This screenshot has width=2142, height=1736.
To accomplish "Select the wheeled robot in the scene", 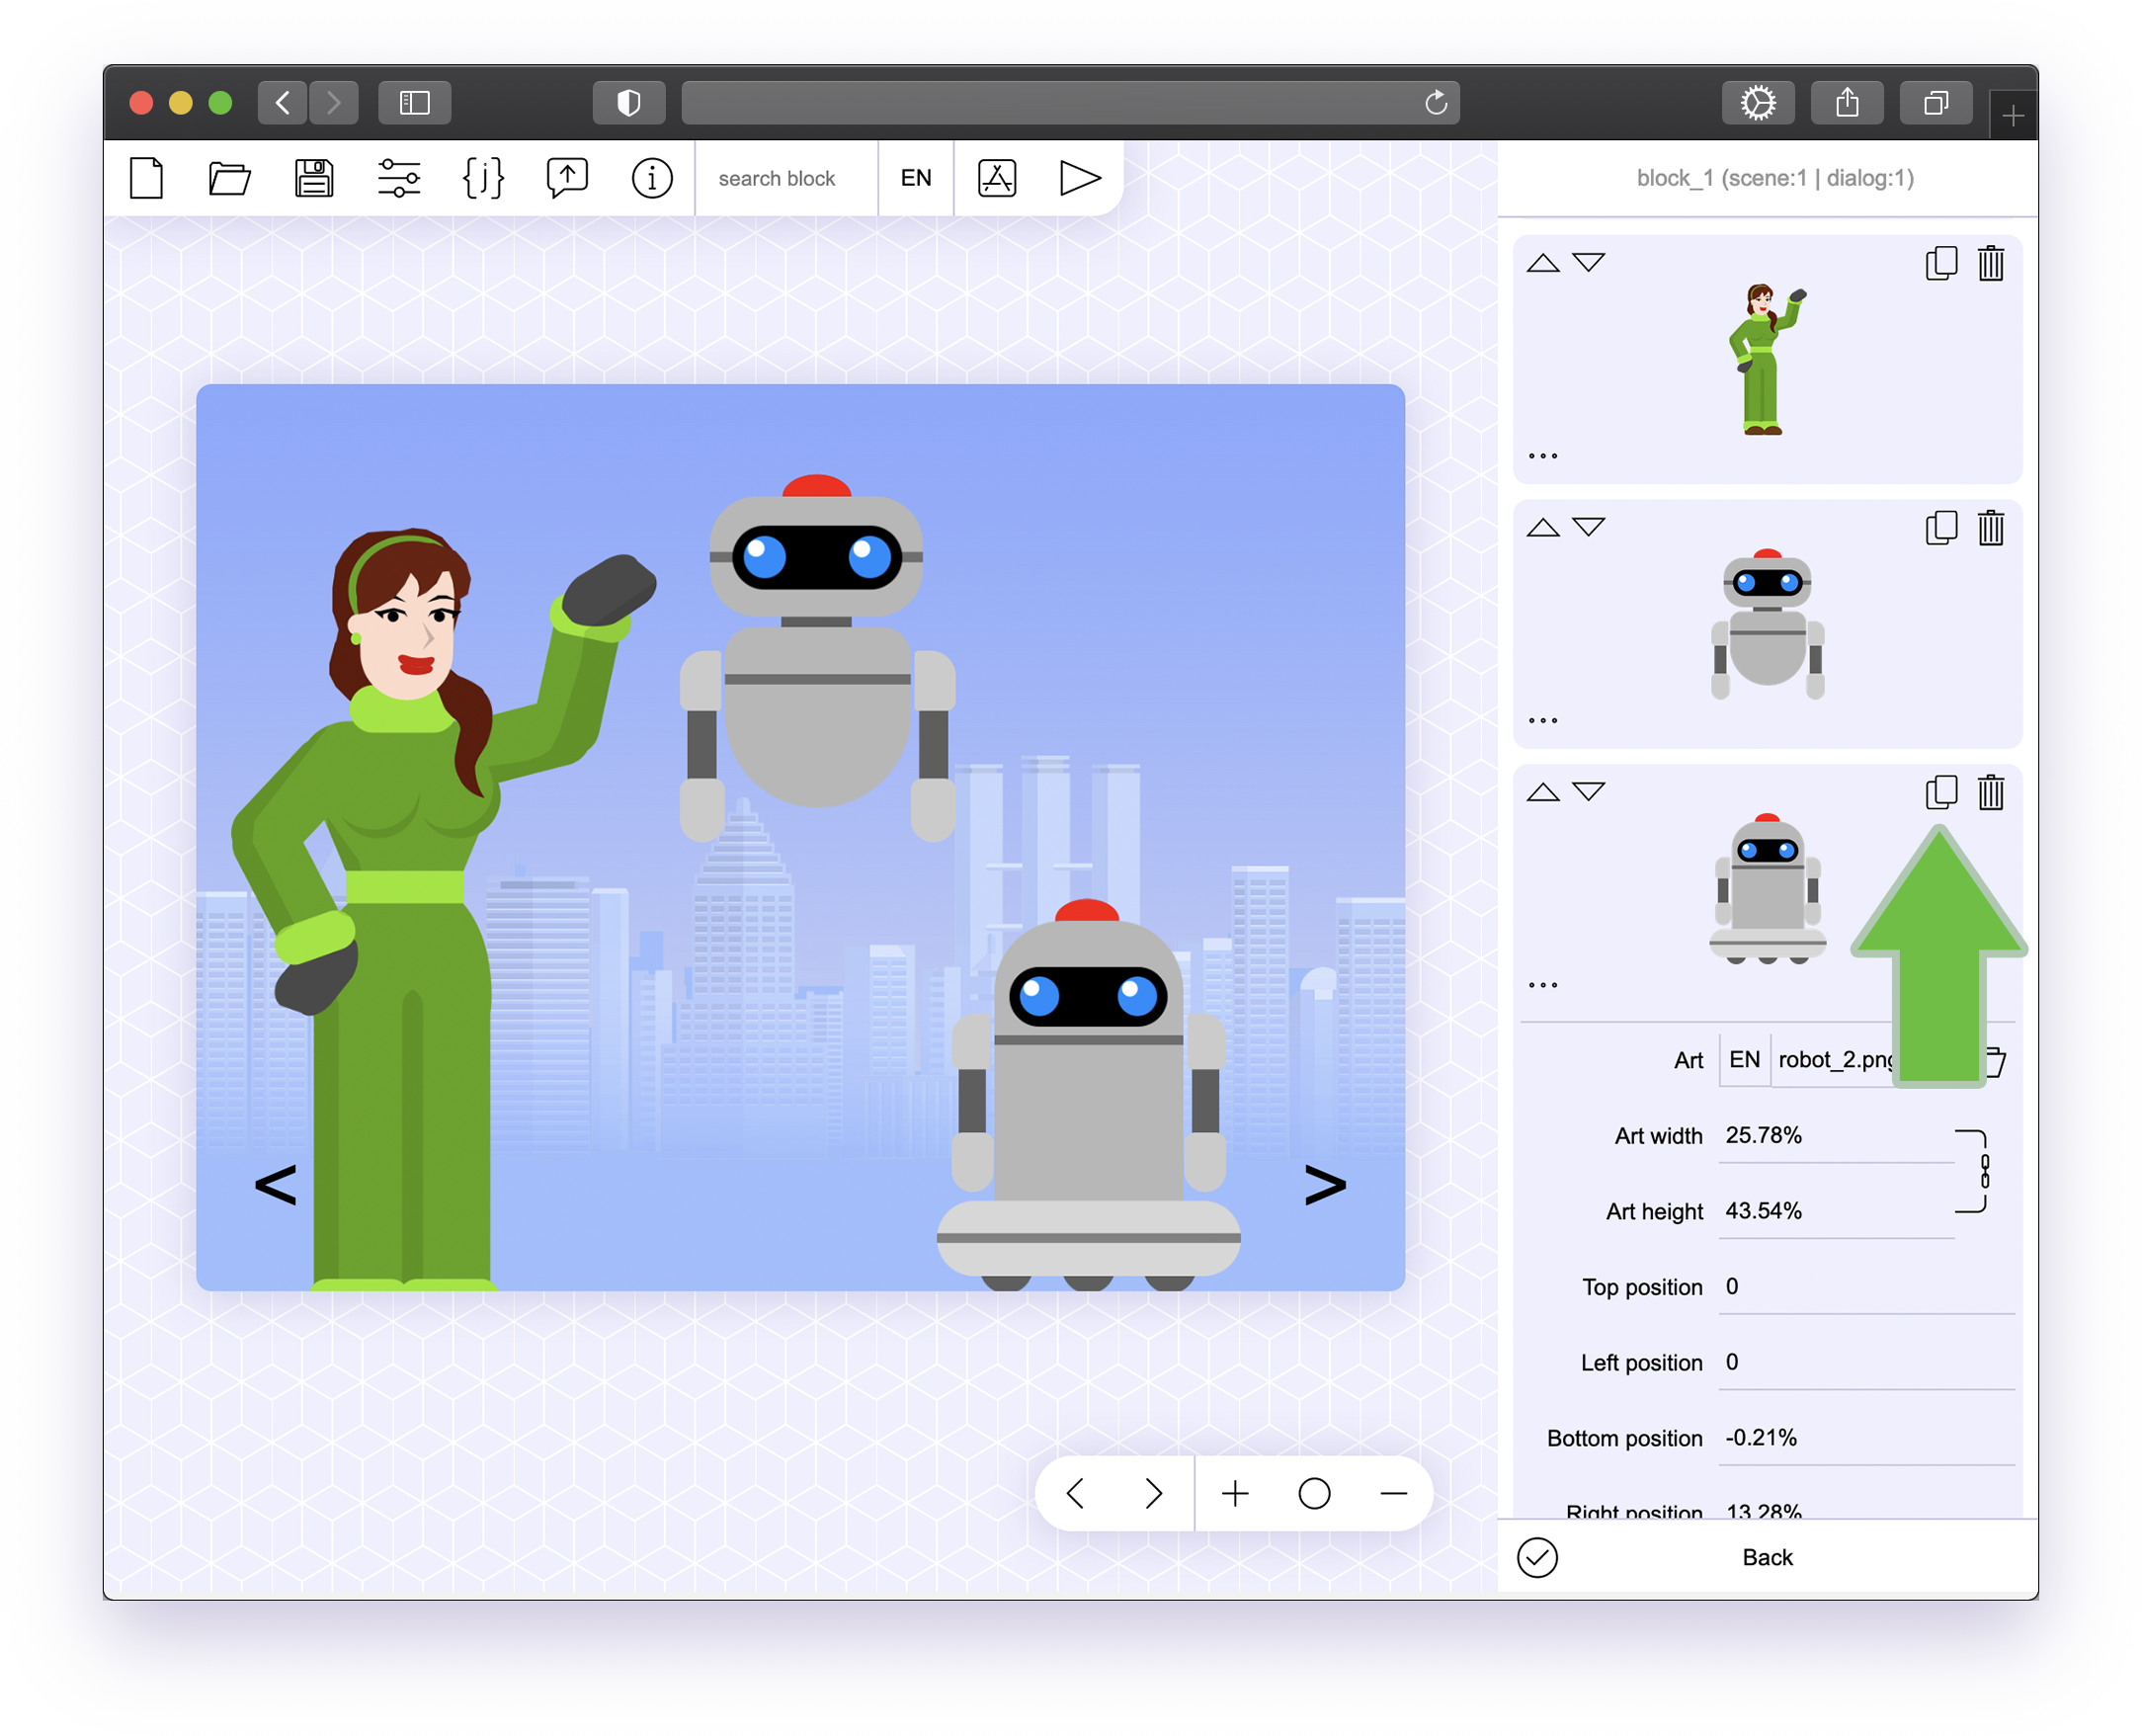I will (1088, 1094).
